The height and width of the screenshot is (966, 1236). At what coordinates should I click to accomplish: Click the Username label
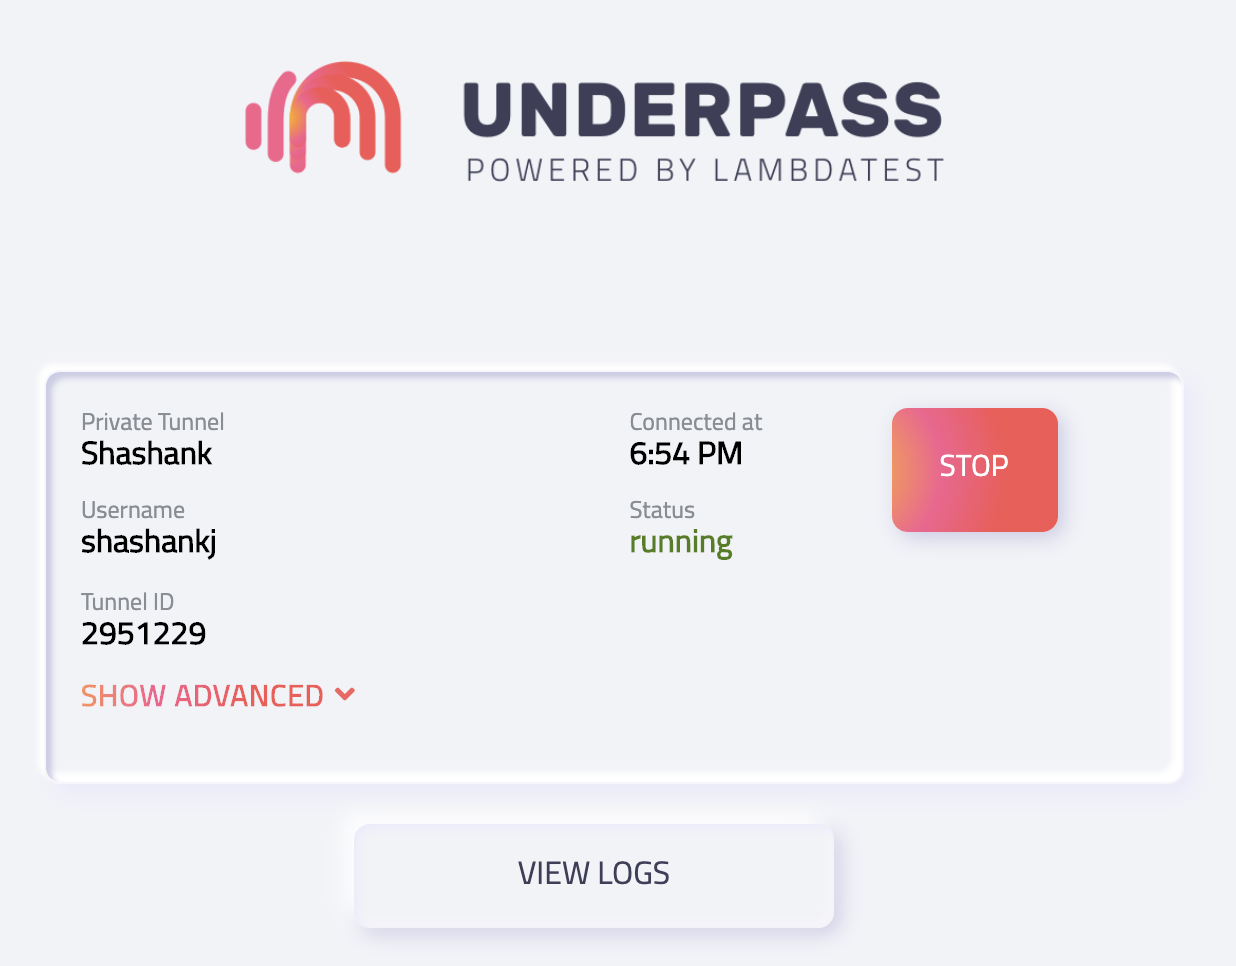point(133,510)
